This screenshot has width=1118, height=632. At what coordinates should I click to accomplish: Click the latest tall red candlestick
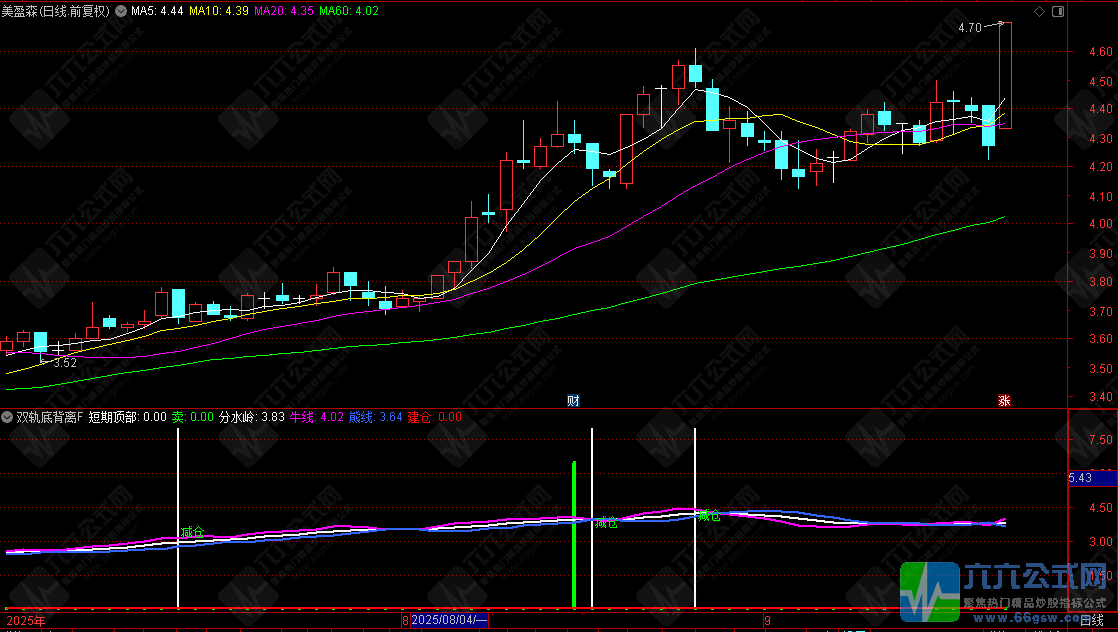click(1005, 75)
